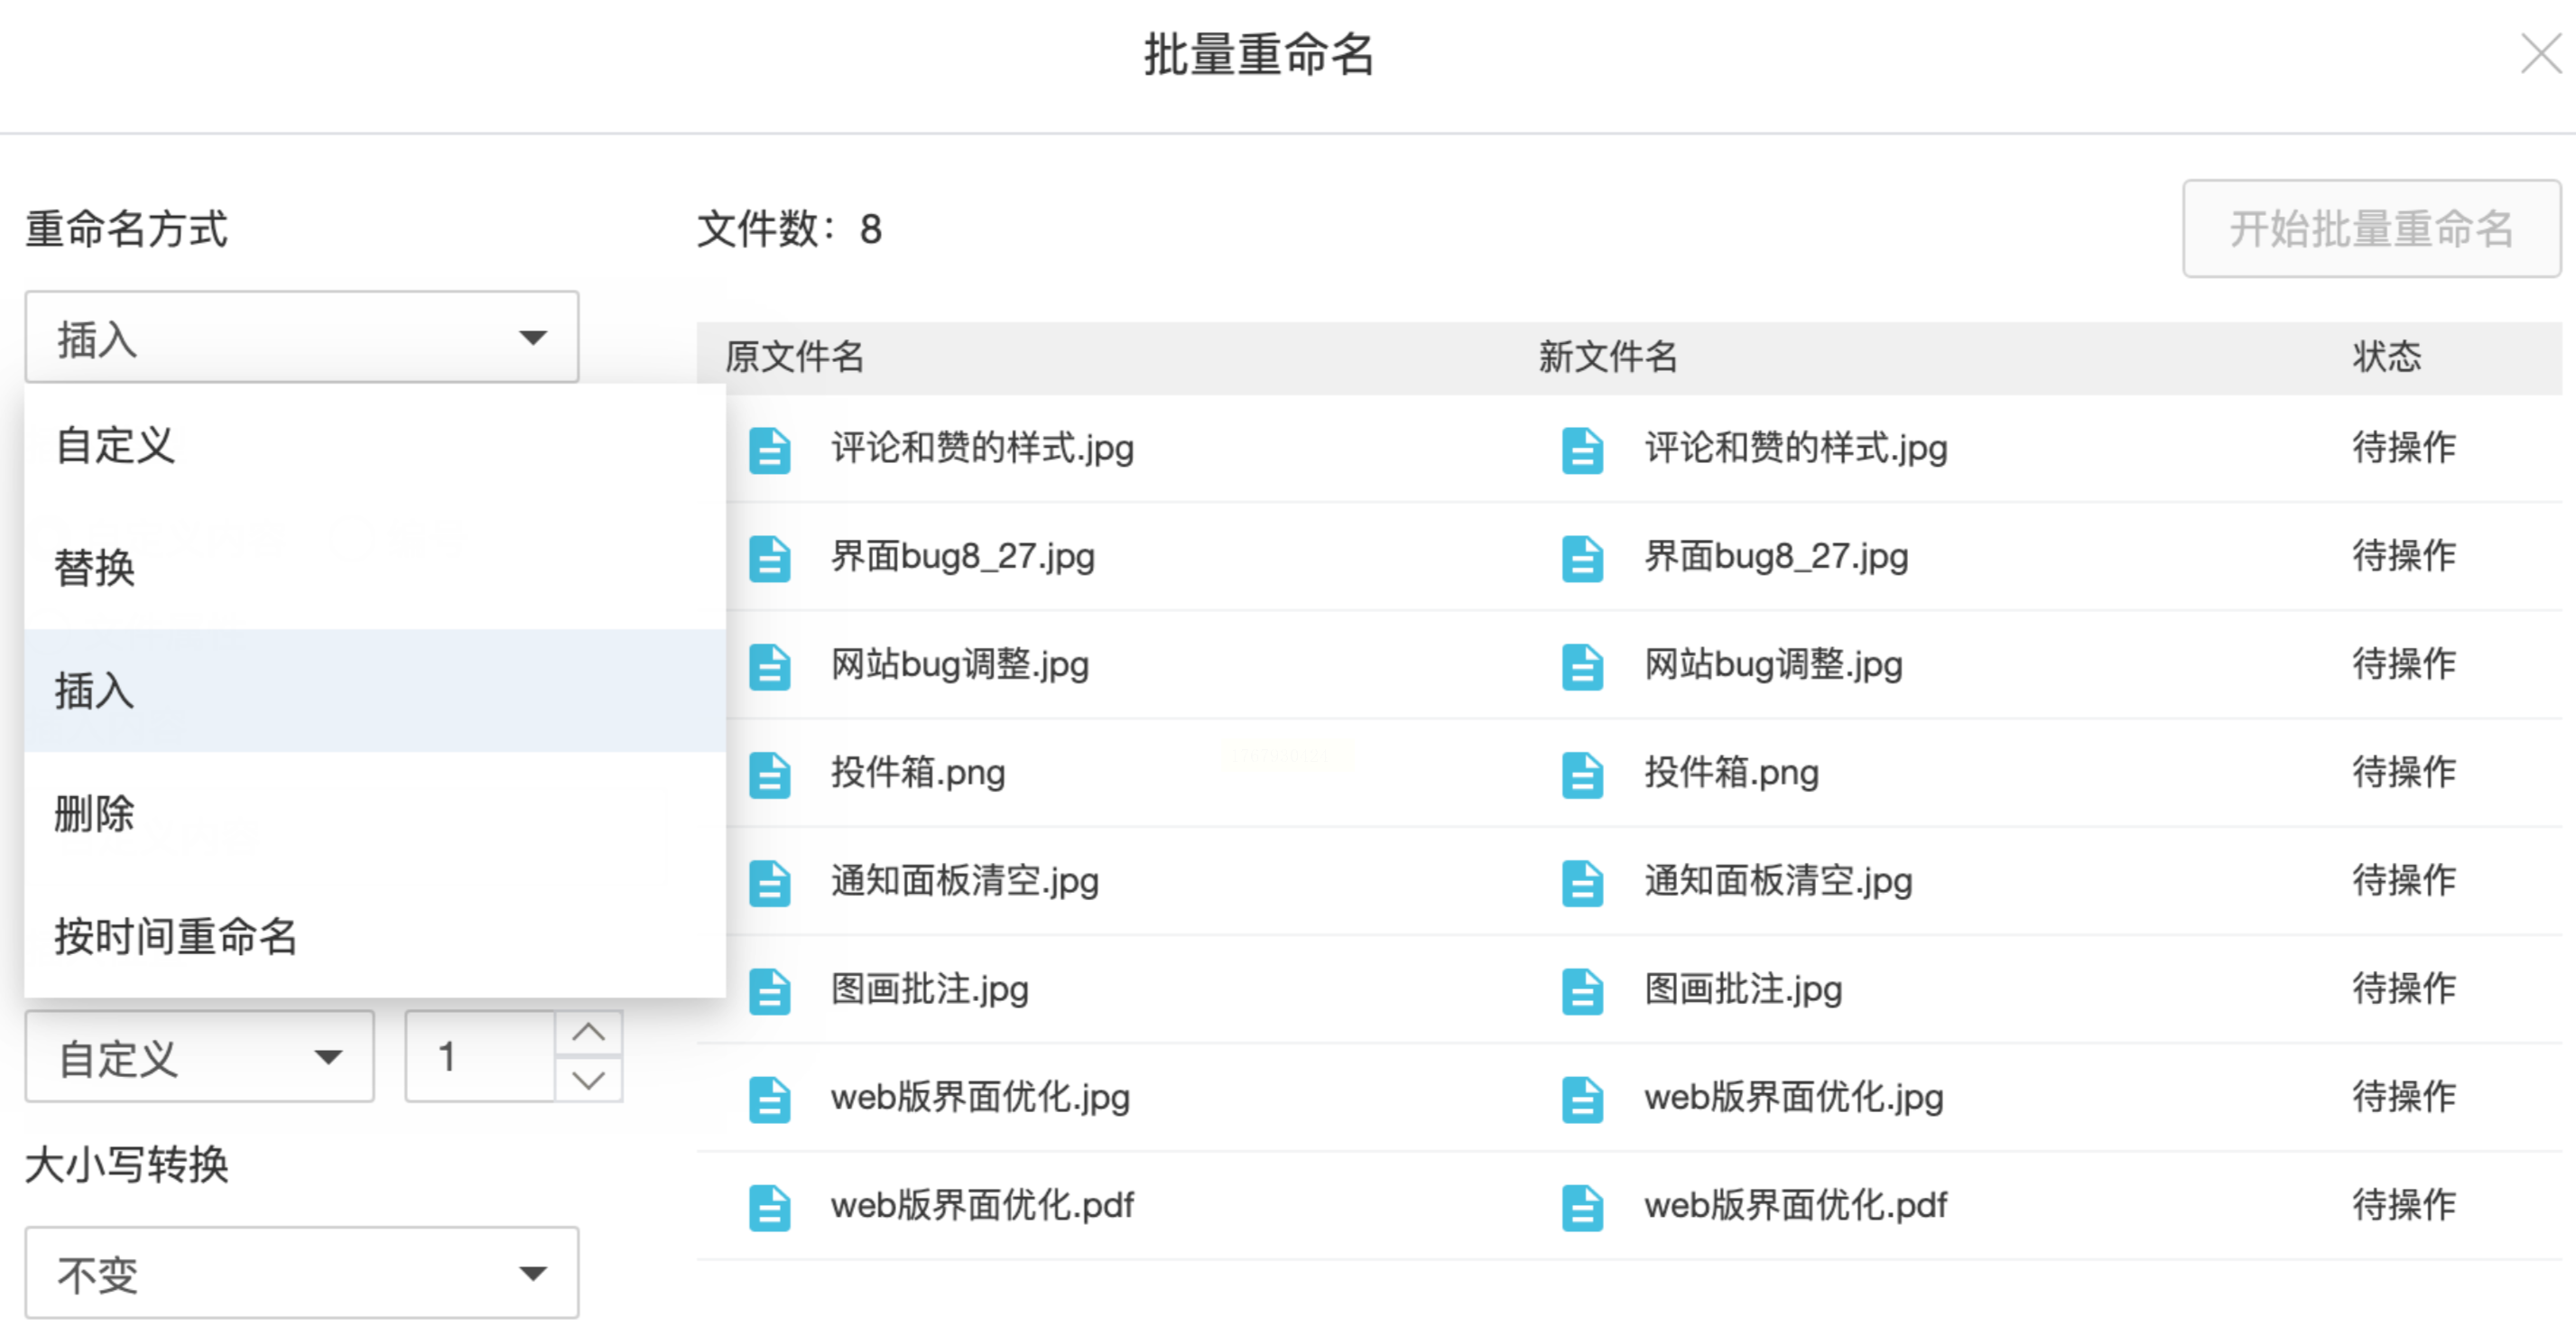Increase the number with the up arrow
The height and width of the screenshot is (1327, 2576).
click(589, 1032)
